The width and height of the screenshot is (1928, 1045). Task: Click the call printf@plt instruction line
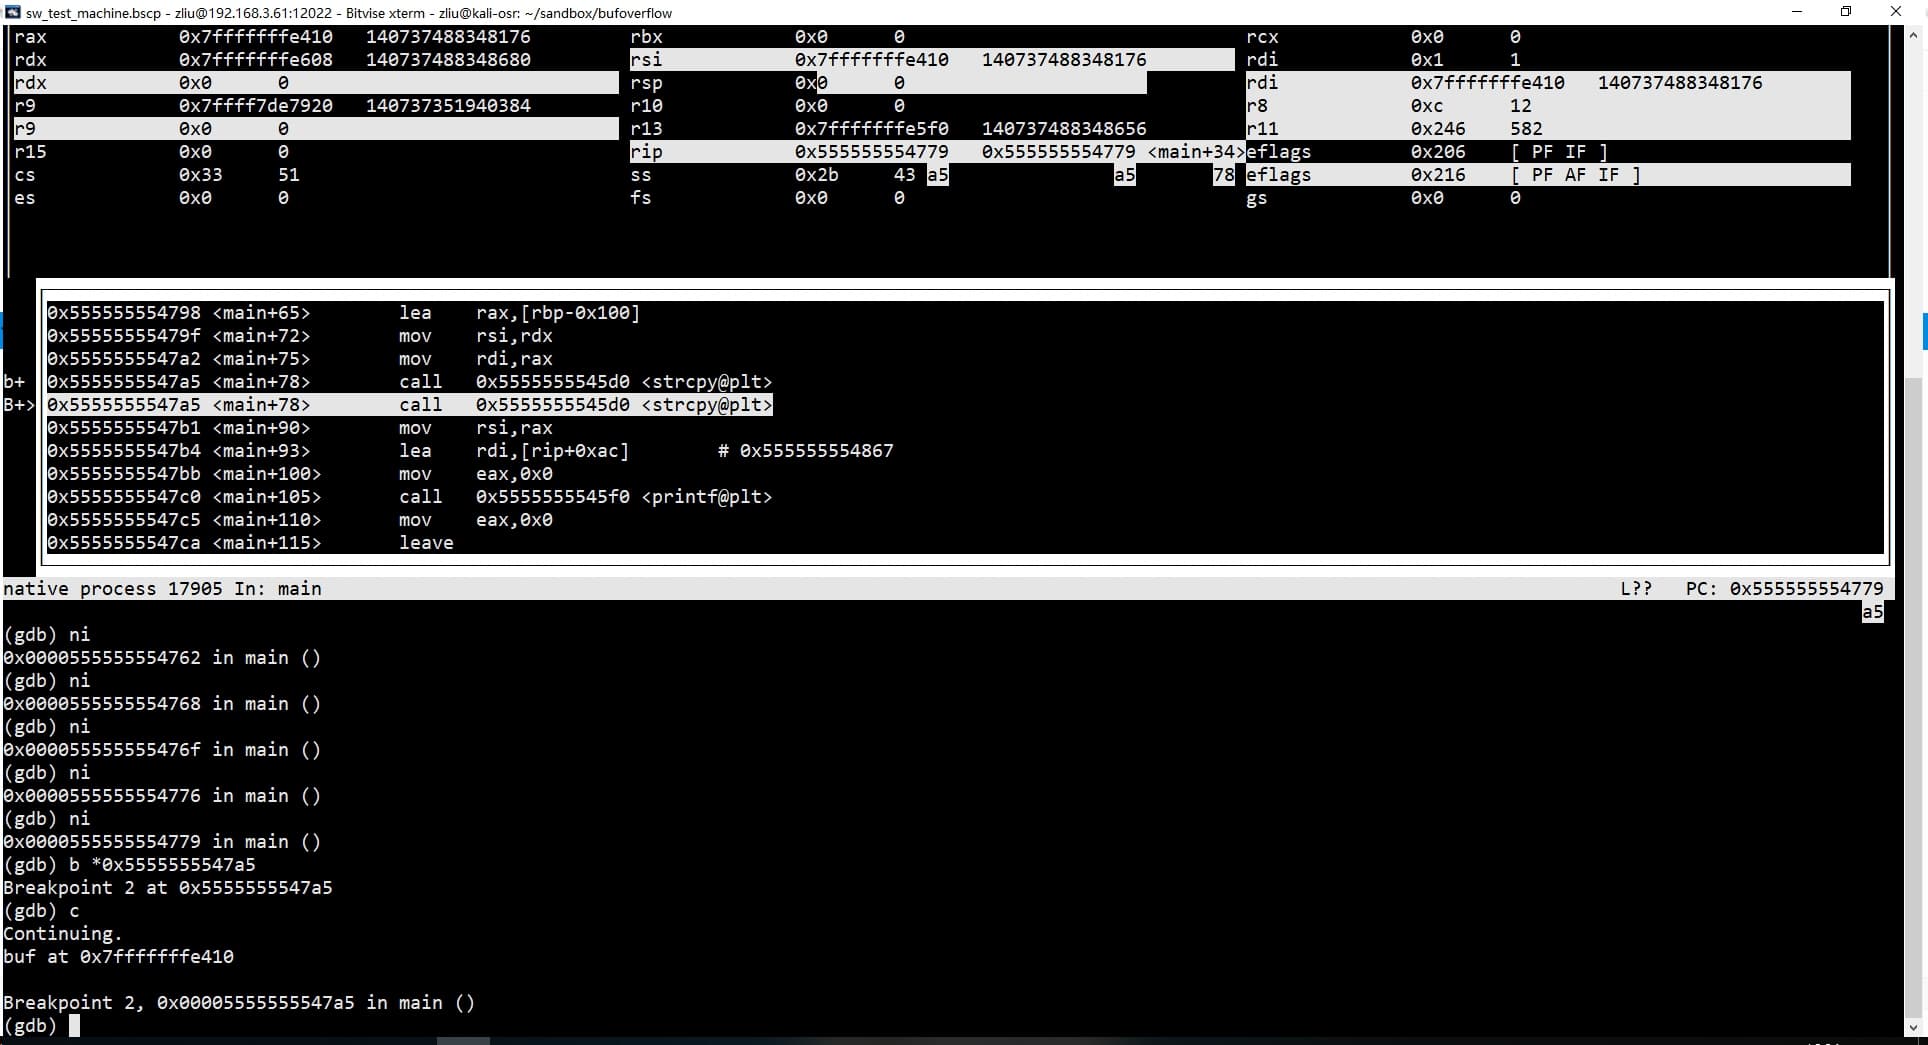pyautogui.click(x=410, y=497)
